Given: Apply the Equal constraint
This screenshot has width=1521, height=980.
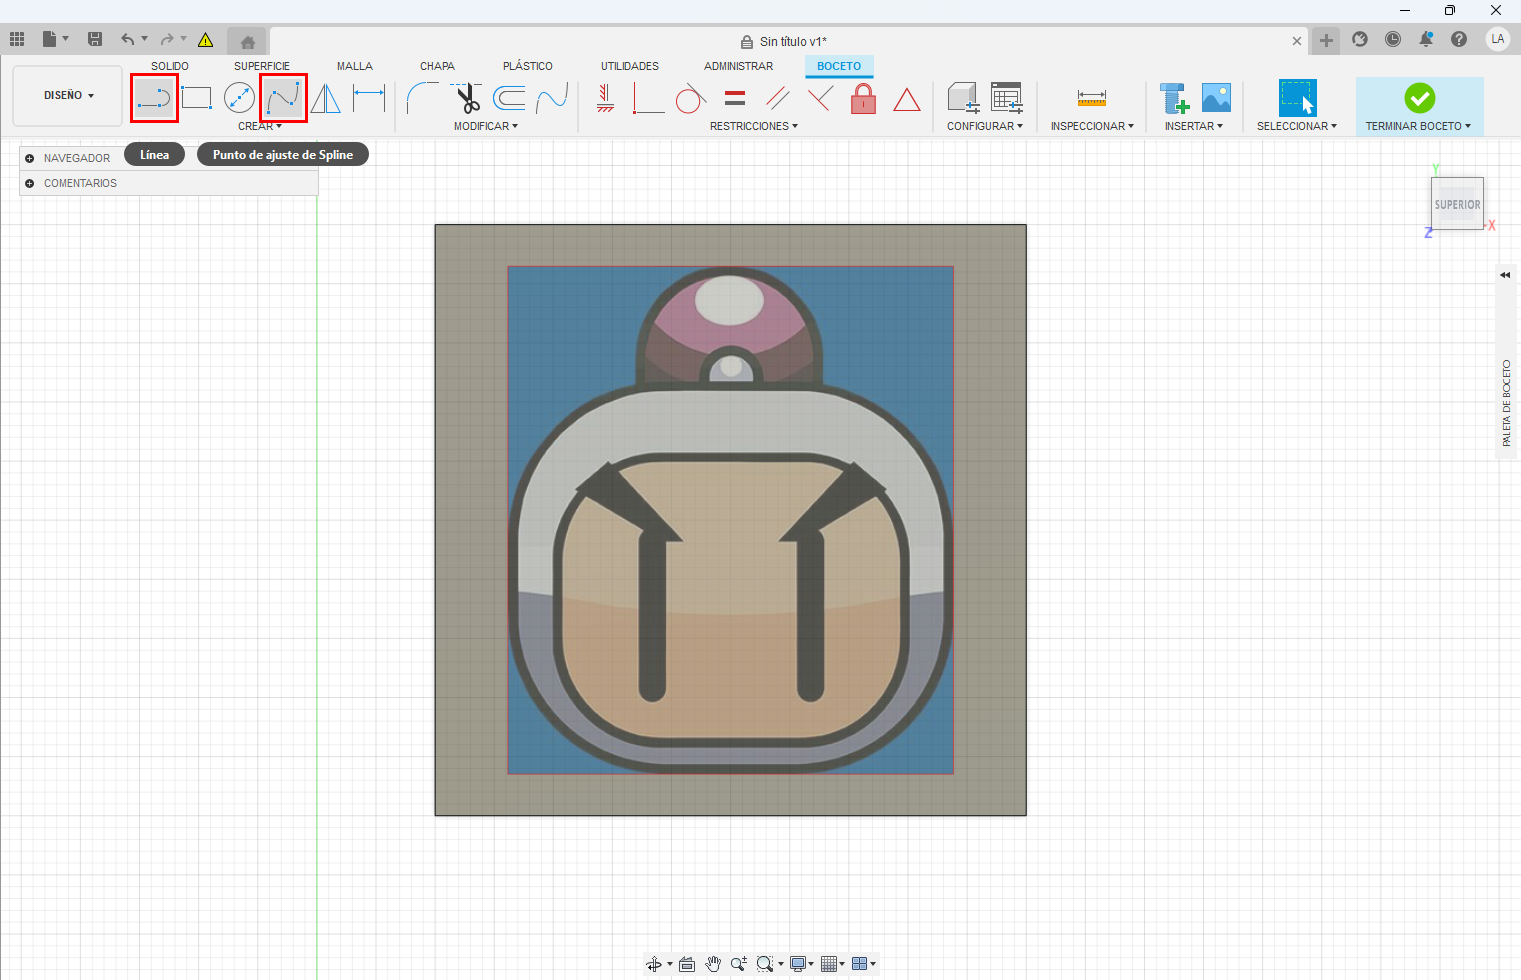Looking at the screenshot, I should coord(735,98).
